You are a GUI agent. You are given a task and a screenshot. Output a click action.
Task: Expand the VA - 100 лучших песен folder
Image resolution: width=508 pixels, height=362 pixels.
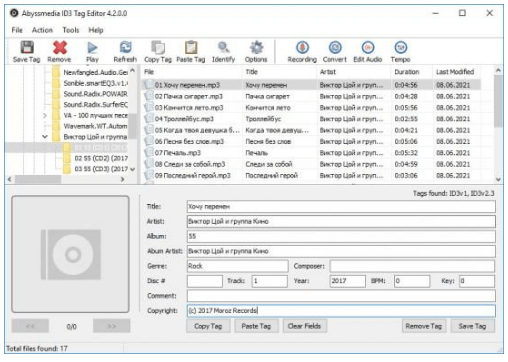coord(45,116)
